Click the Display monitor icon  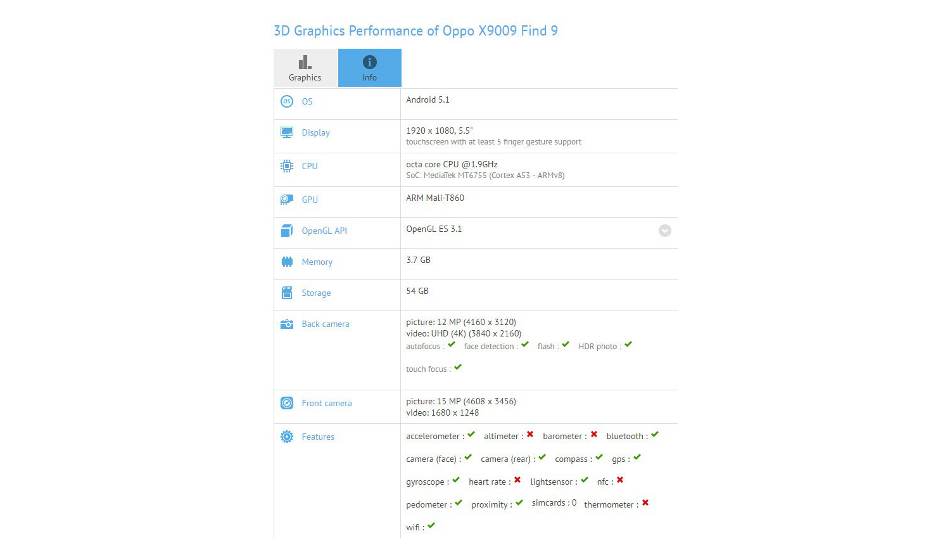pos(287,133)
